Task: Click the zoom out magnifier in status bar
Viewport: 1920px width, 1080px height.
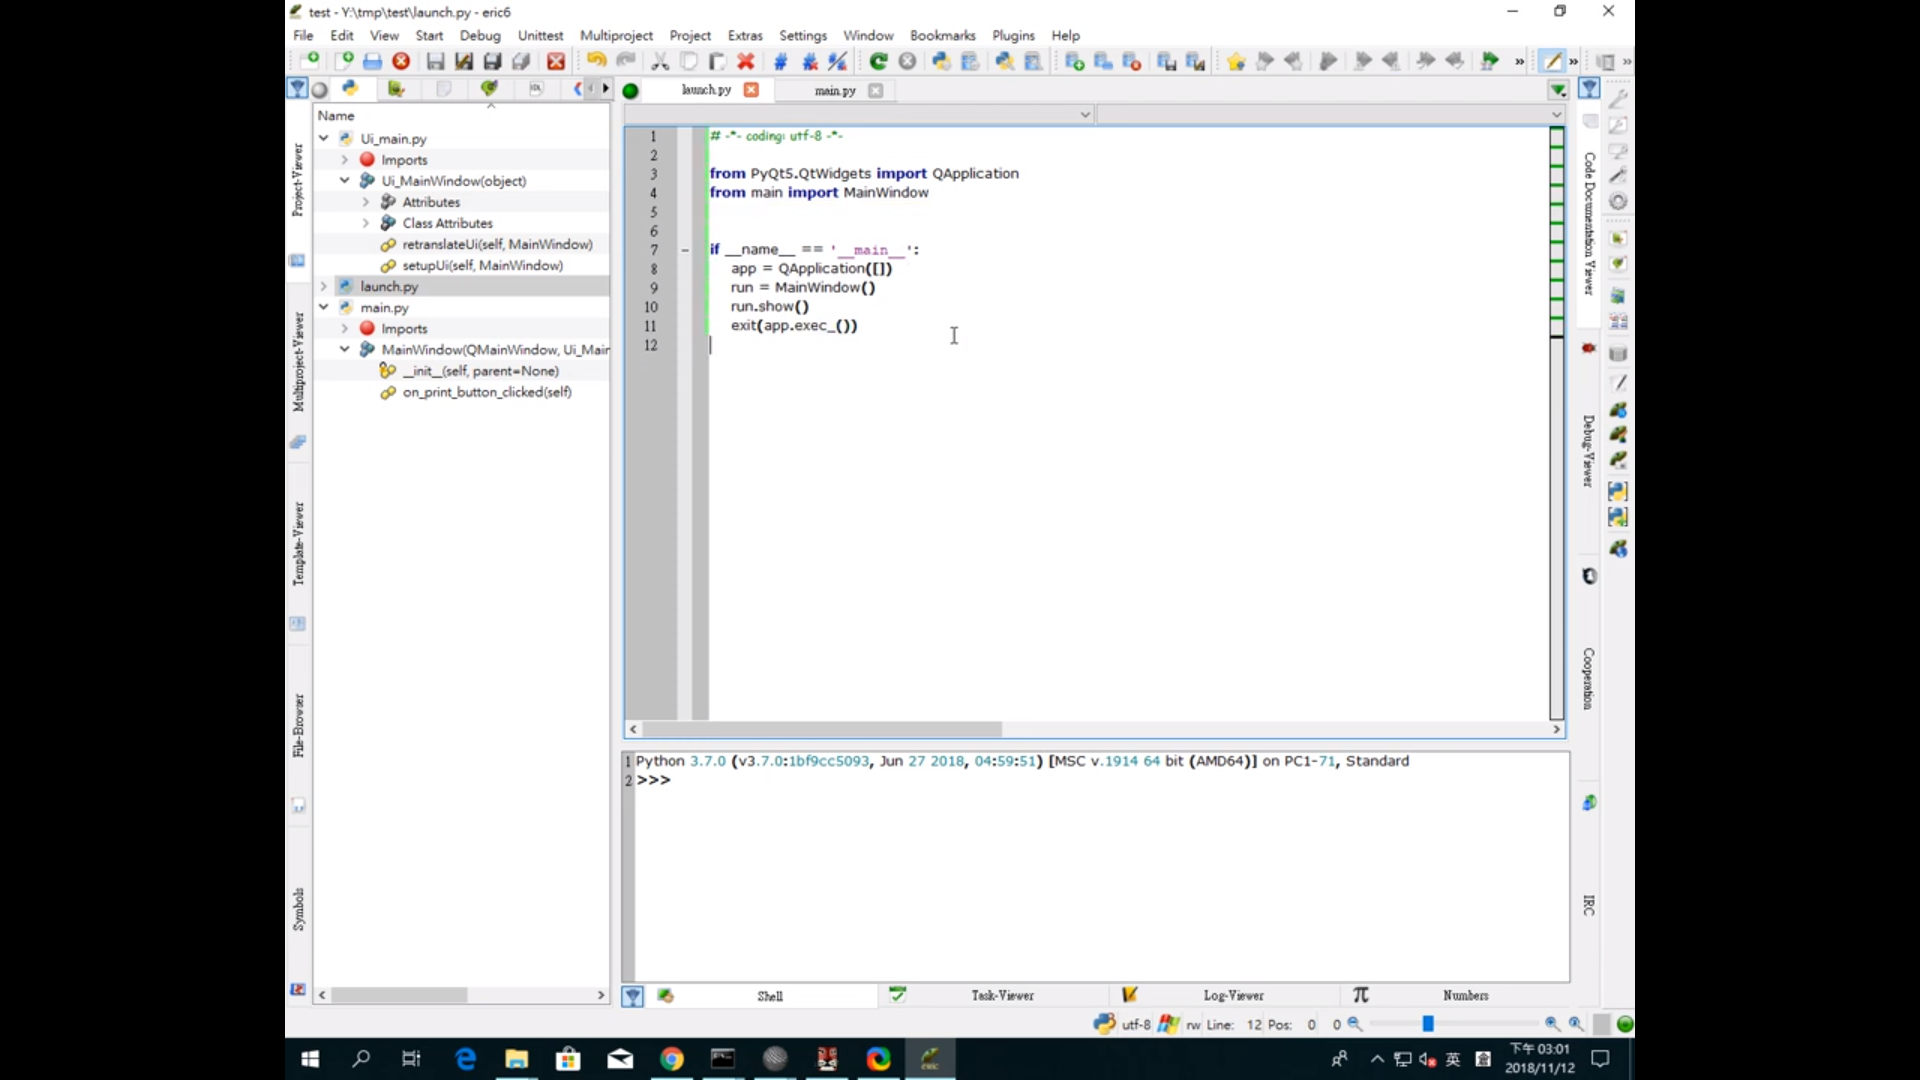Action: (1355, 1024)
